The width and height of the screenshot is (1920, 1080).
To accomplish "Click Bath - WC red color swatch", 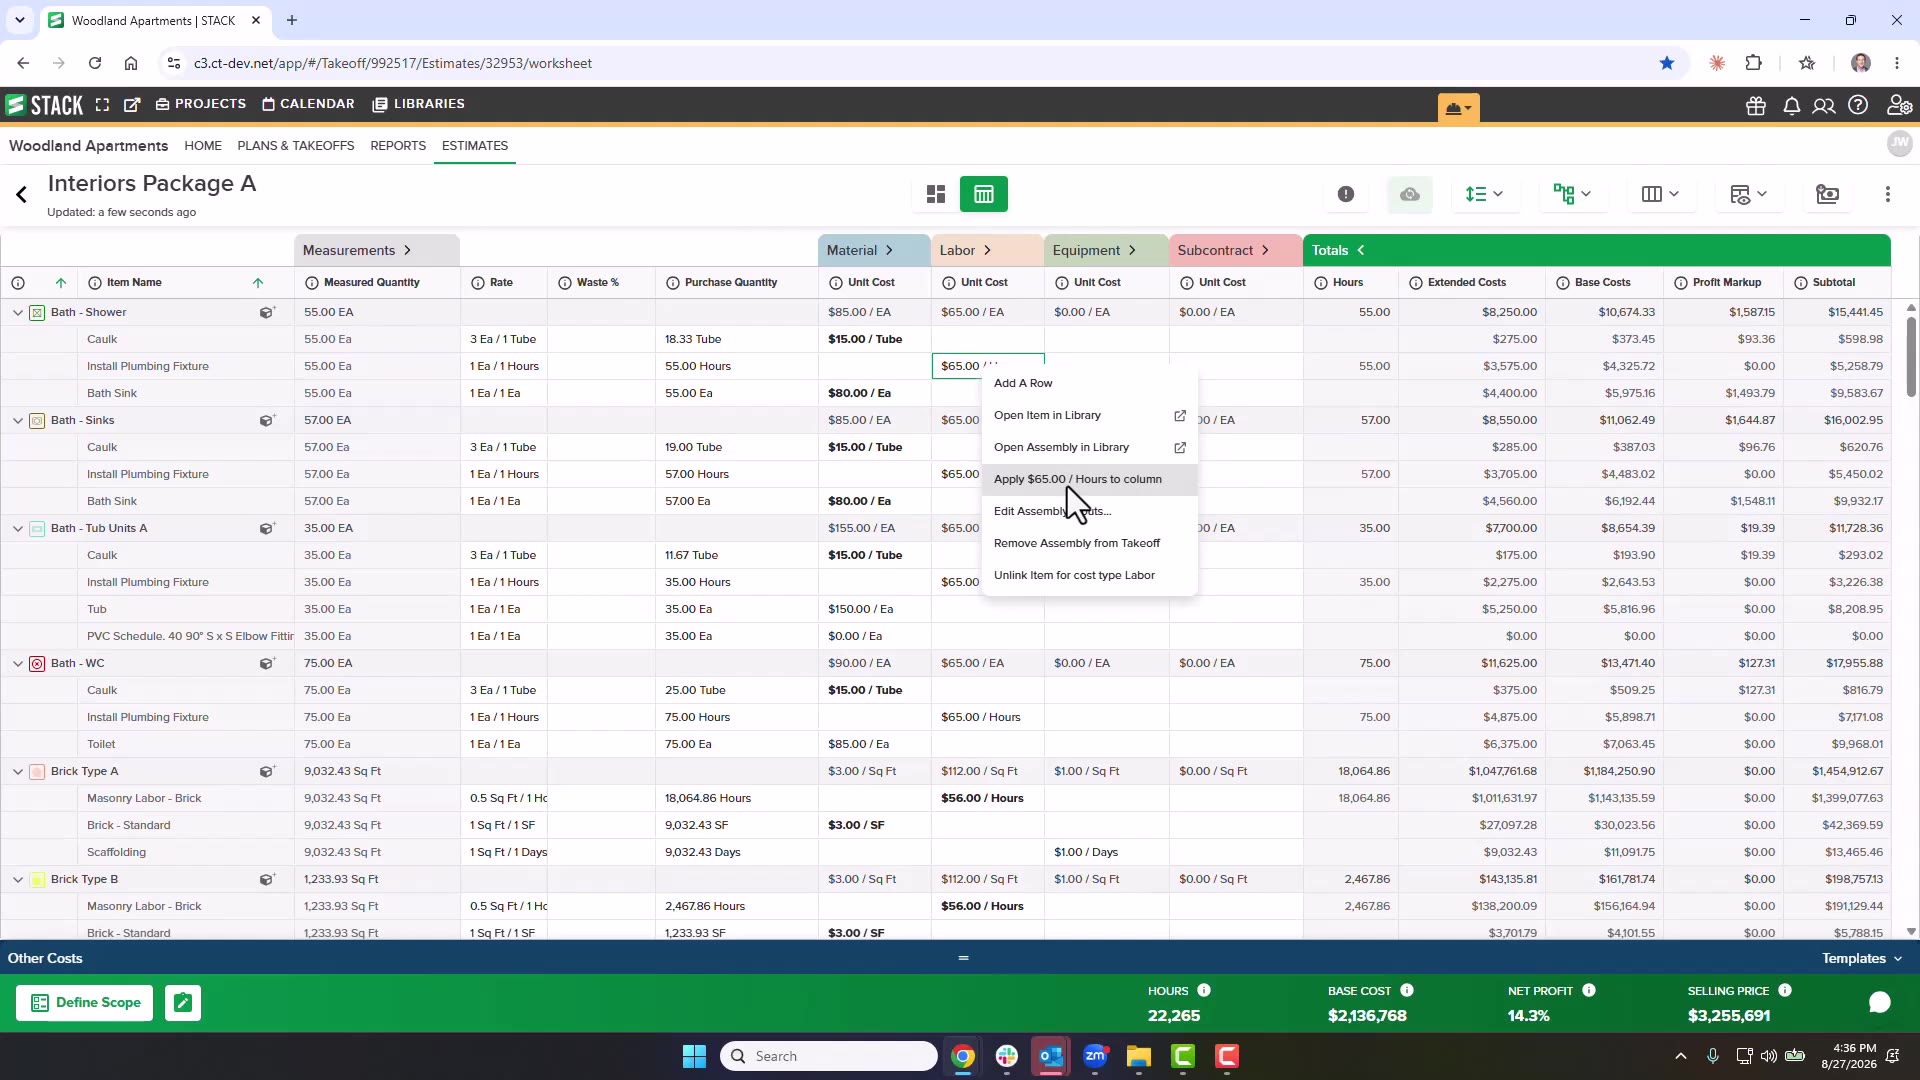I will tap(37, 663).
